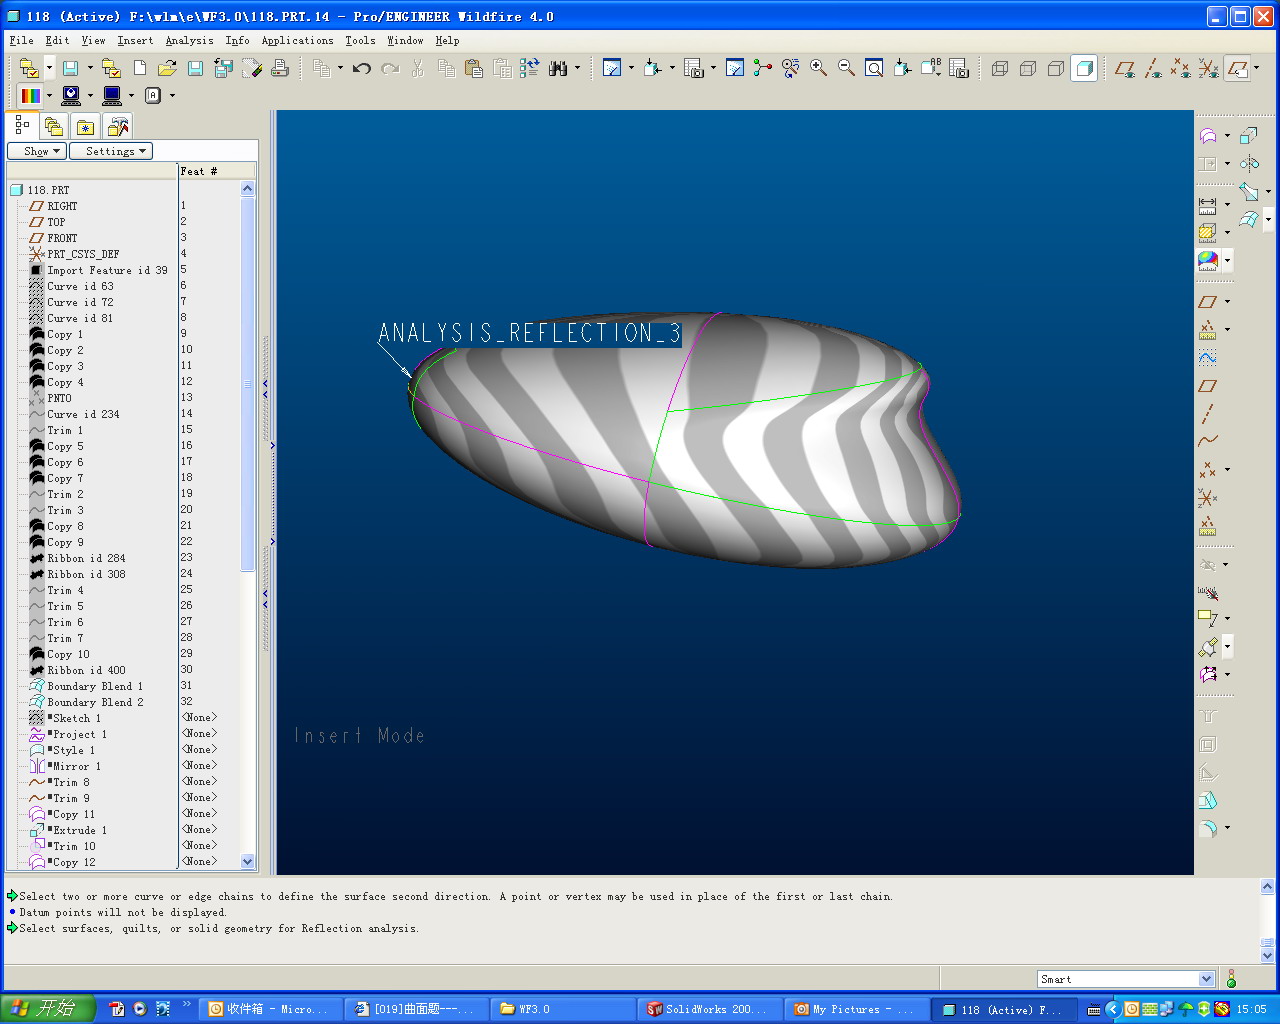Click the Repaint screen icon
This screenshot has height=1024, width=1280.
735,68
